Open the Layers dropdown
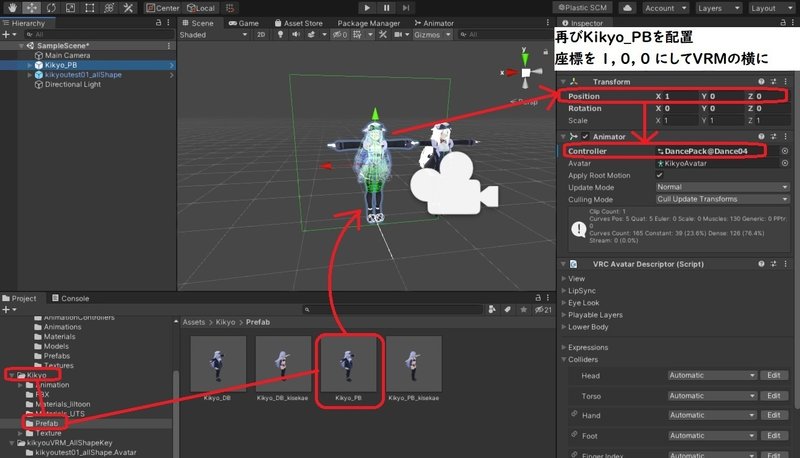 pos(718,8)
